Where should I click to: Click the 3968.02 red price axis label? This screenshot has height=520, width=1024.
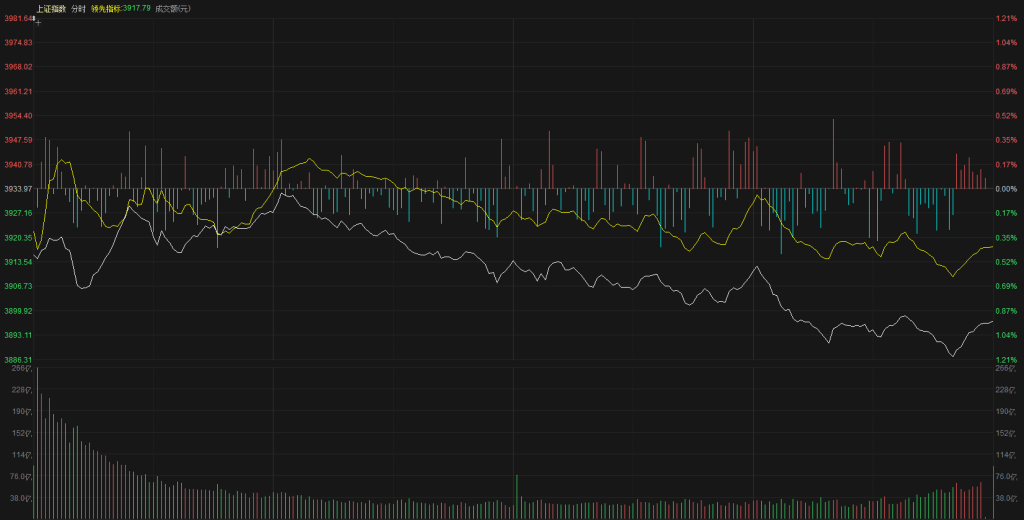click(x=17, y=67)
